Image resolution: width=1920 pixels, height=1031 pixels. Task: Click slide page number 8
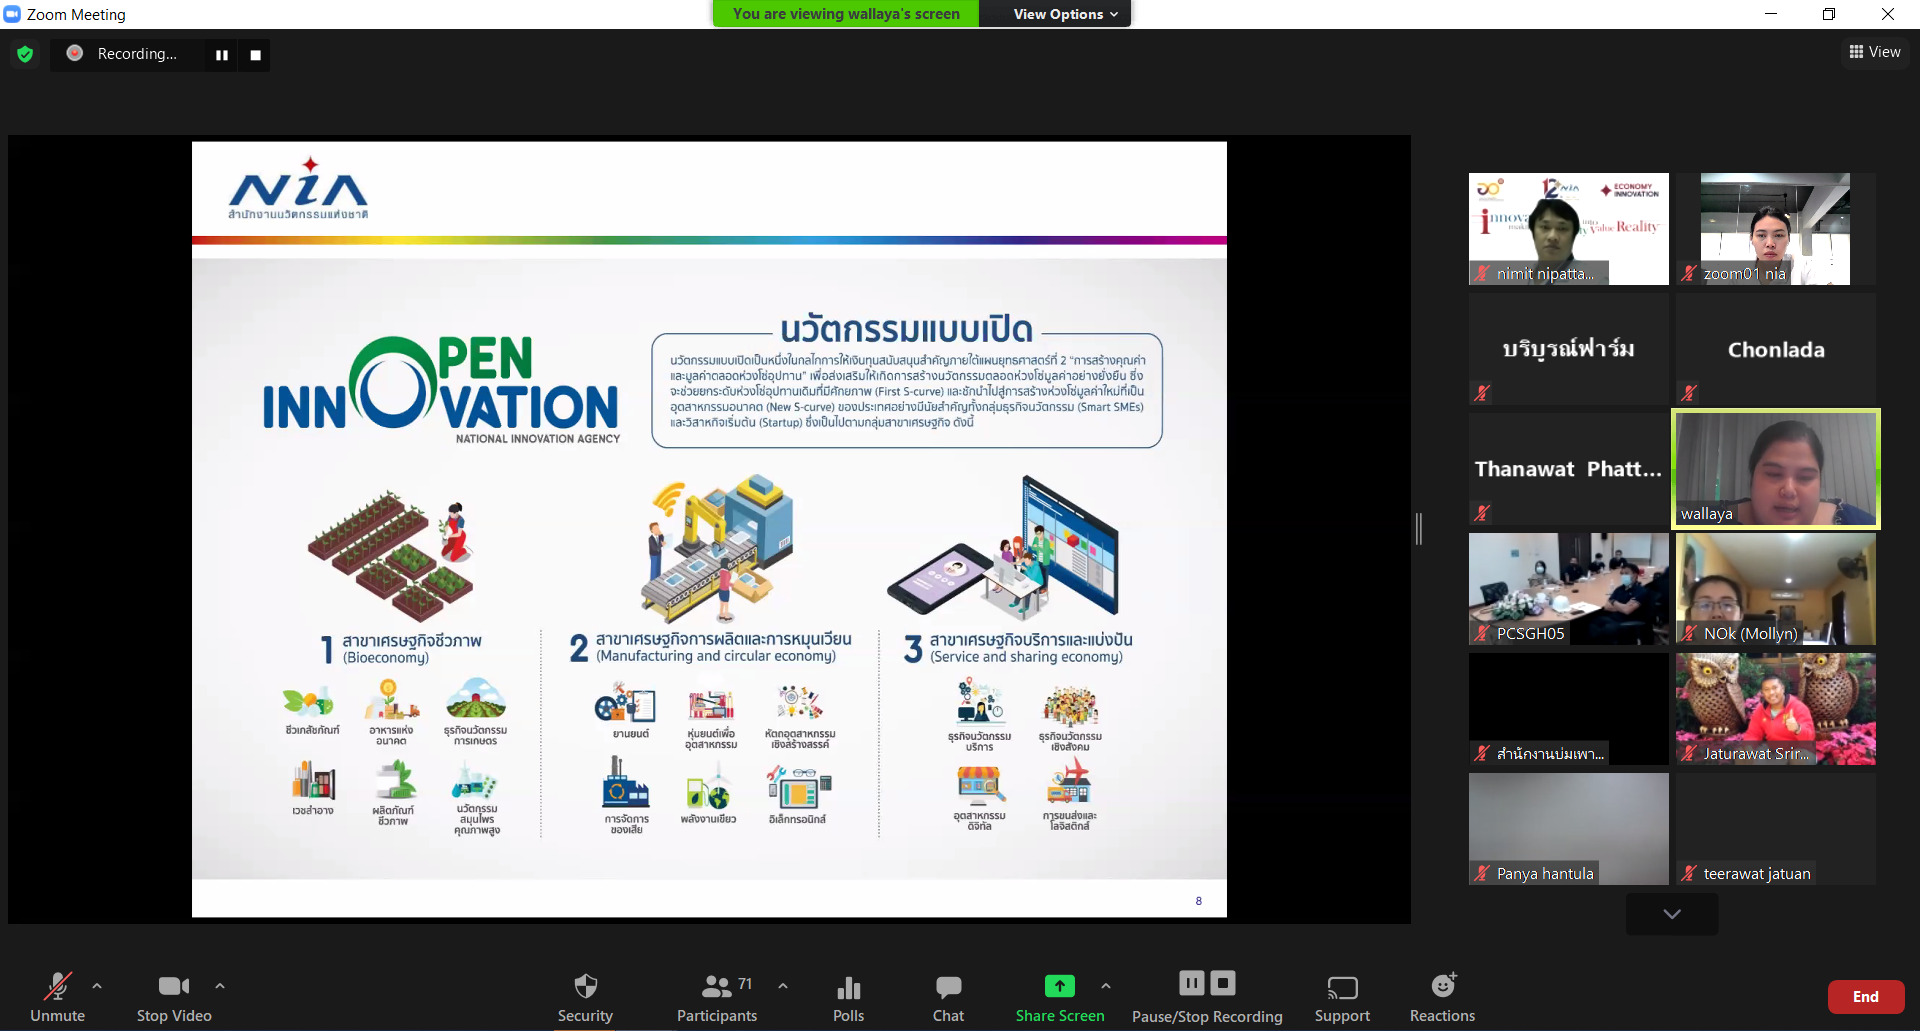1199,901
